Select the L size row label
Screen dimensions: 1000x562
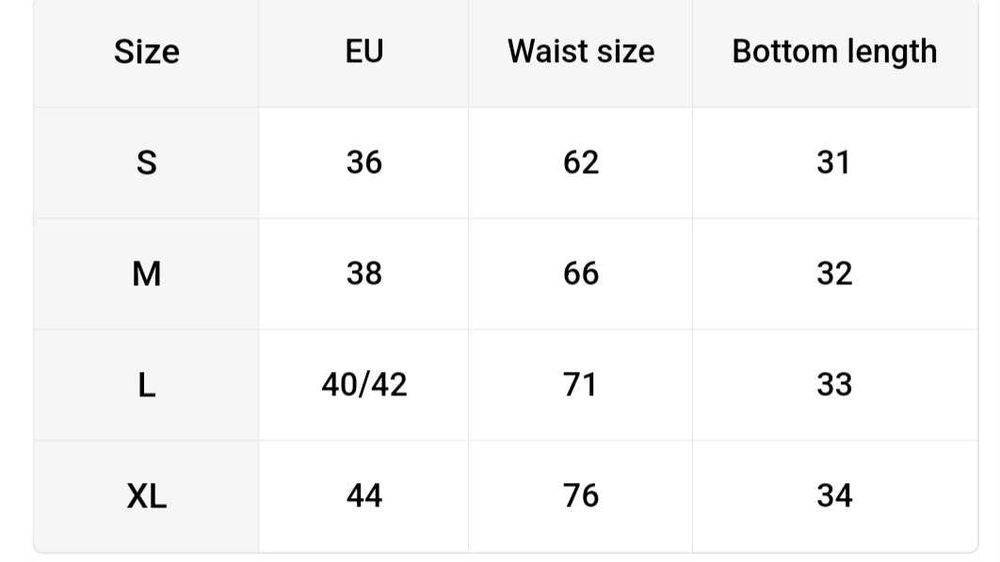pyautogui.click(x=146, y=385)
